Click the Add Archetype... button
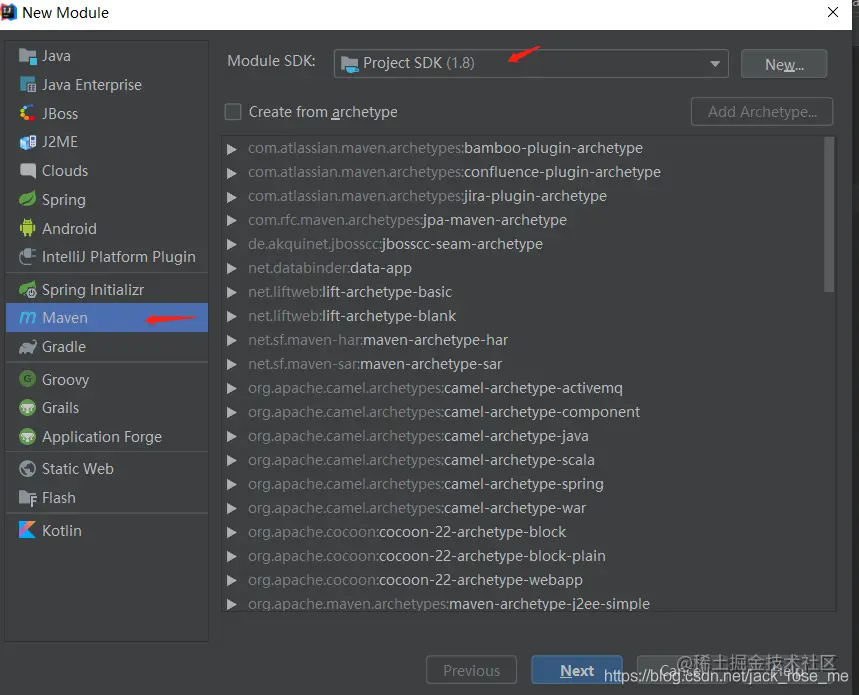Screen dimensions: 859x695 (762, 112)
